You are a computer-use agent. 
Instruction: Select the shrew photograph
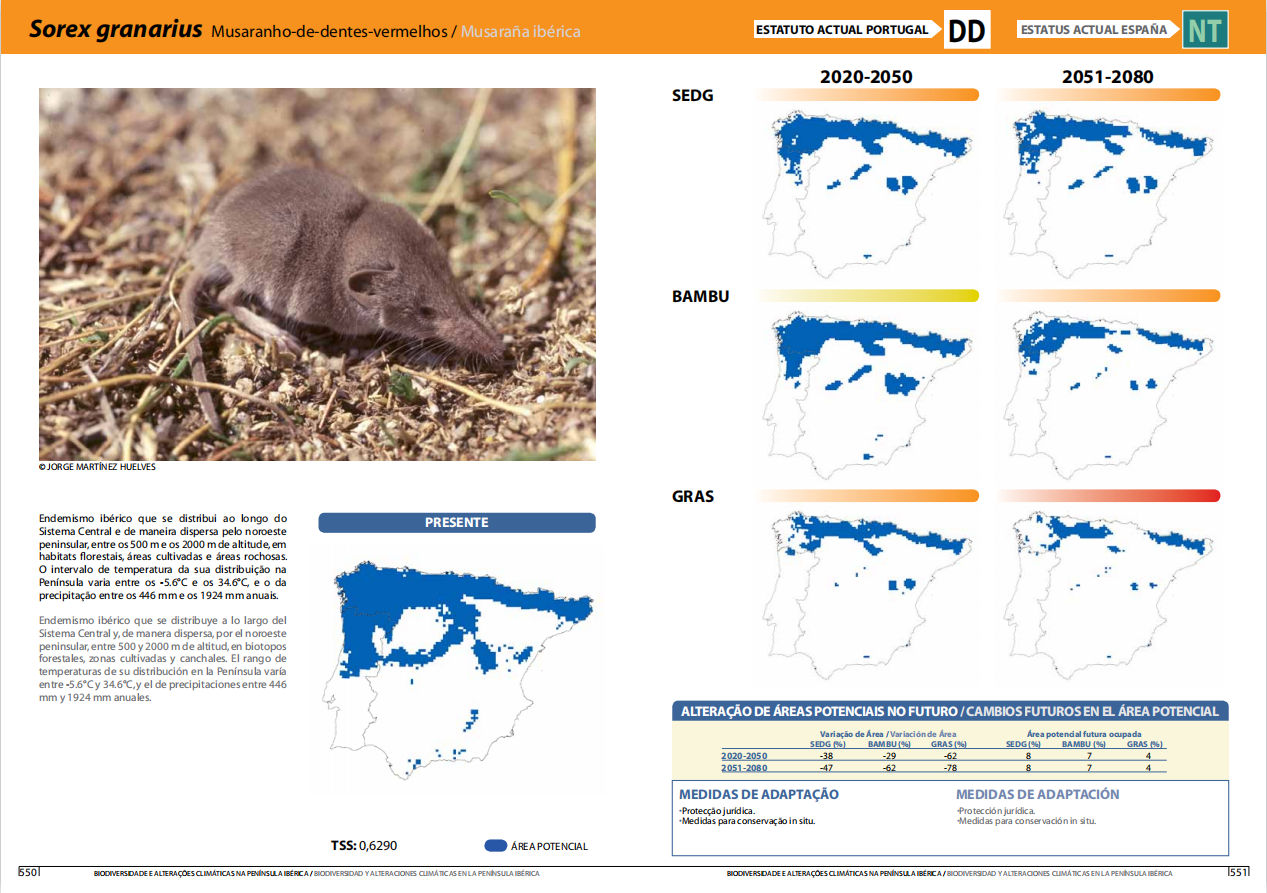tap(317, 274)
